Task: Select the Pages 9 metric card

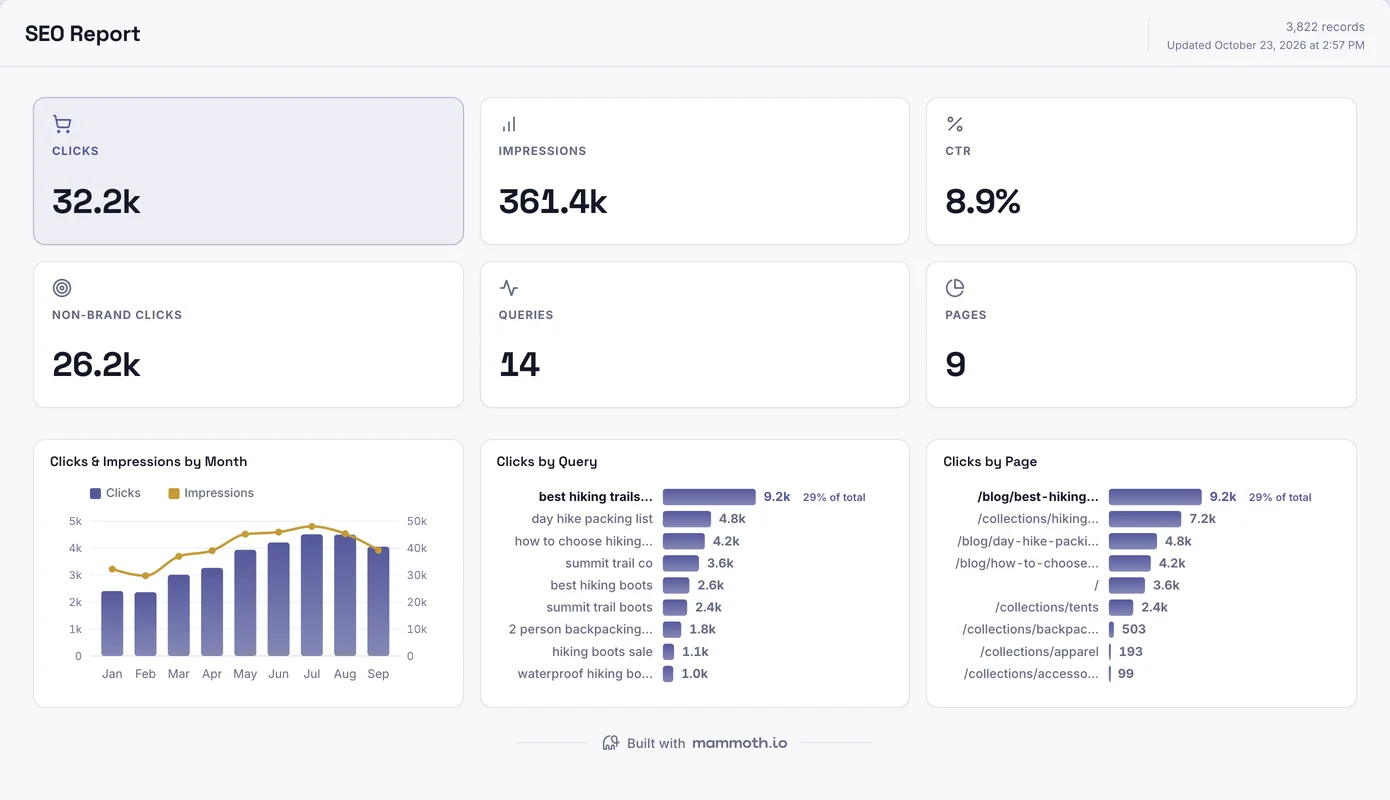Action: 1141,335
